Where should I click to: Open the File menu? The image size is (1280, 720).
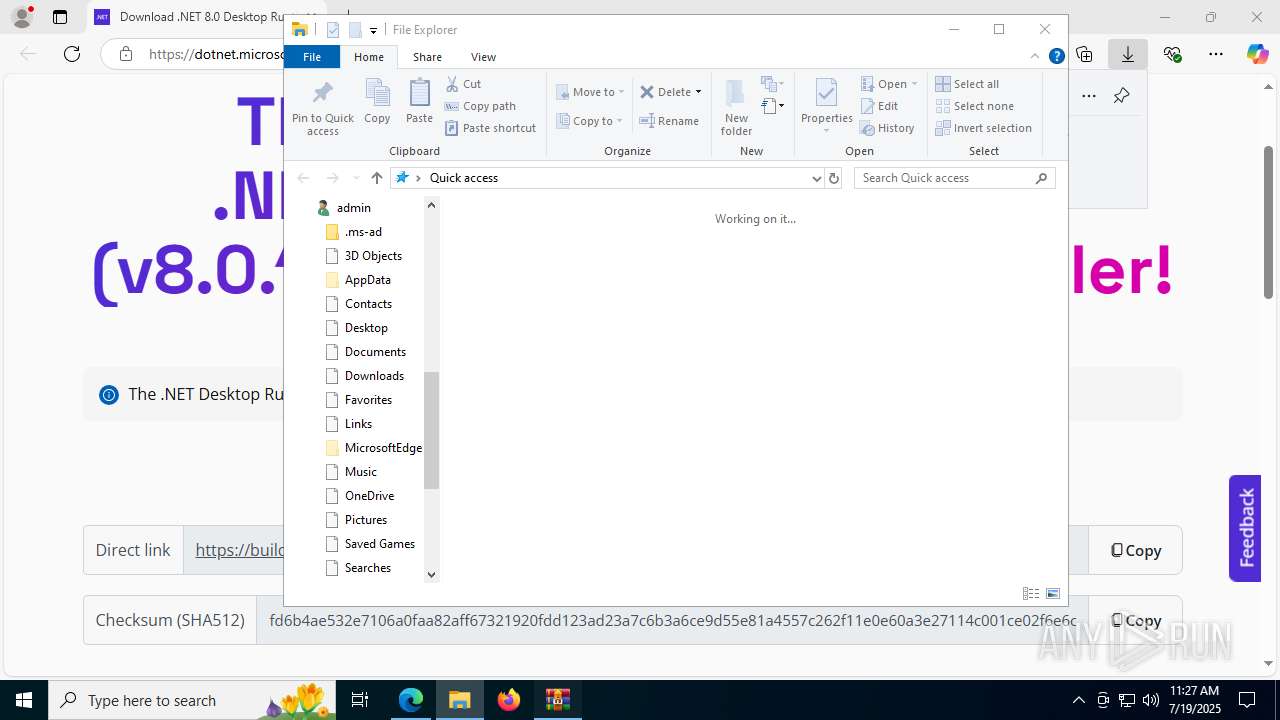click(312, 57)
